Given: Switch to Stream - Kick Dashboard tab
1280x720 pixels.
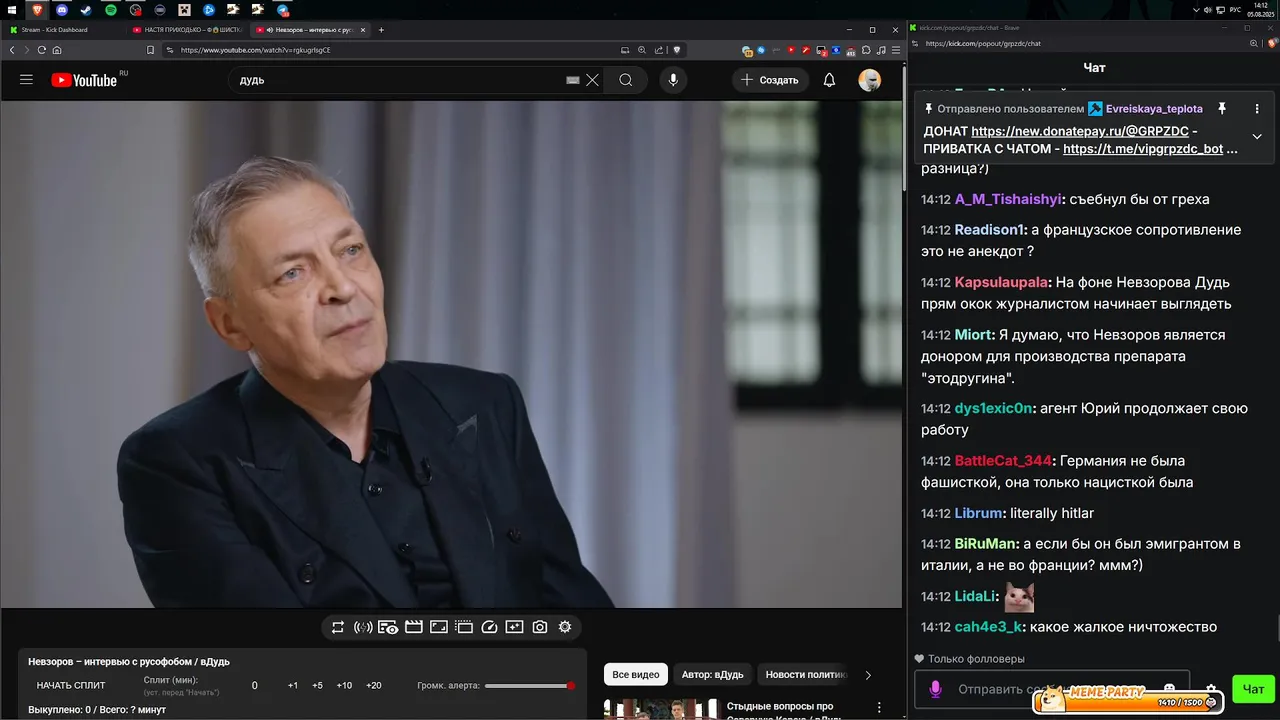Looking at the screenshot, I should 62,30.
